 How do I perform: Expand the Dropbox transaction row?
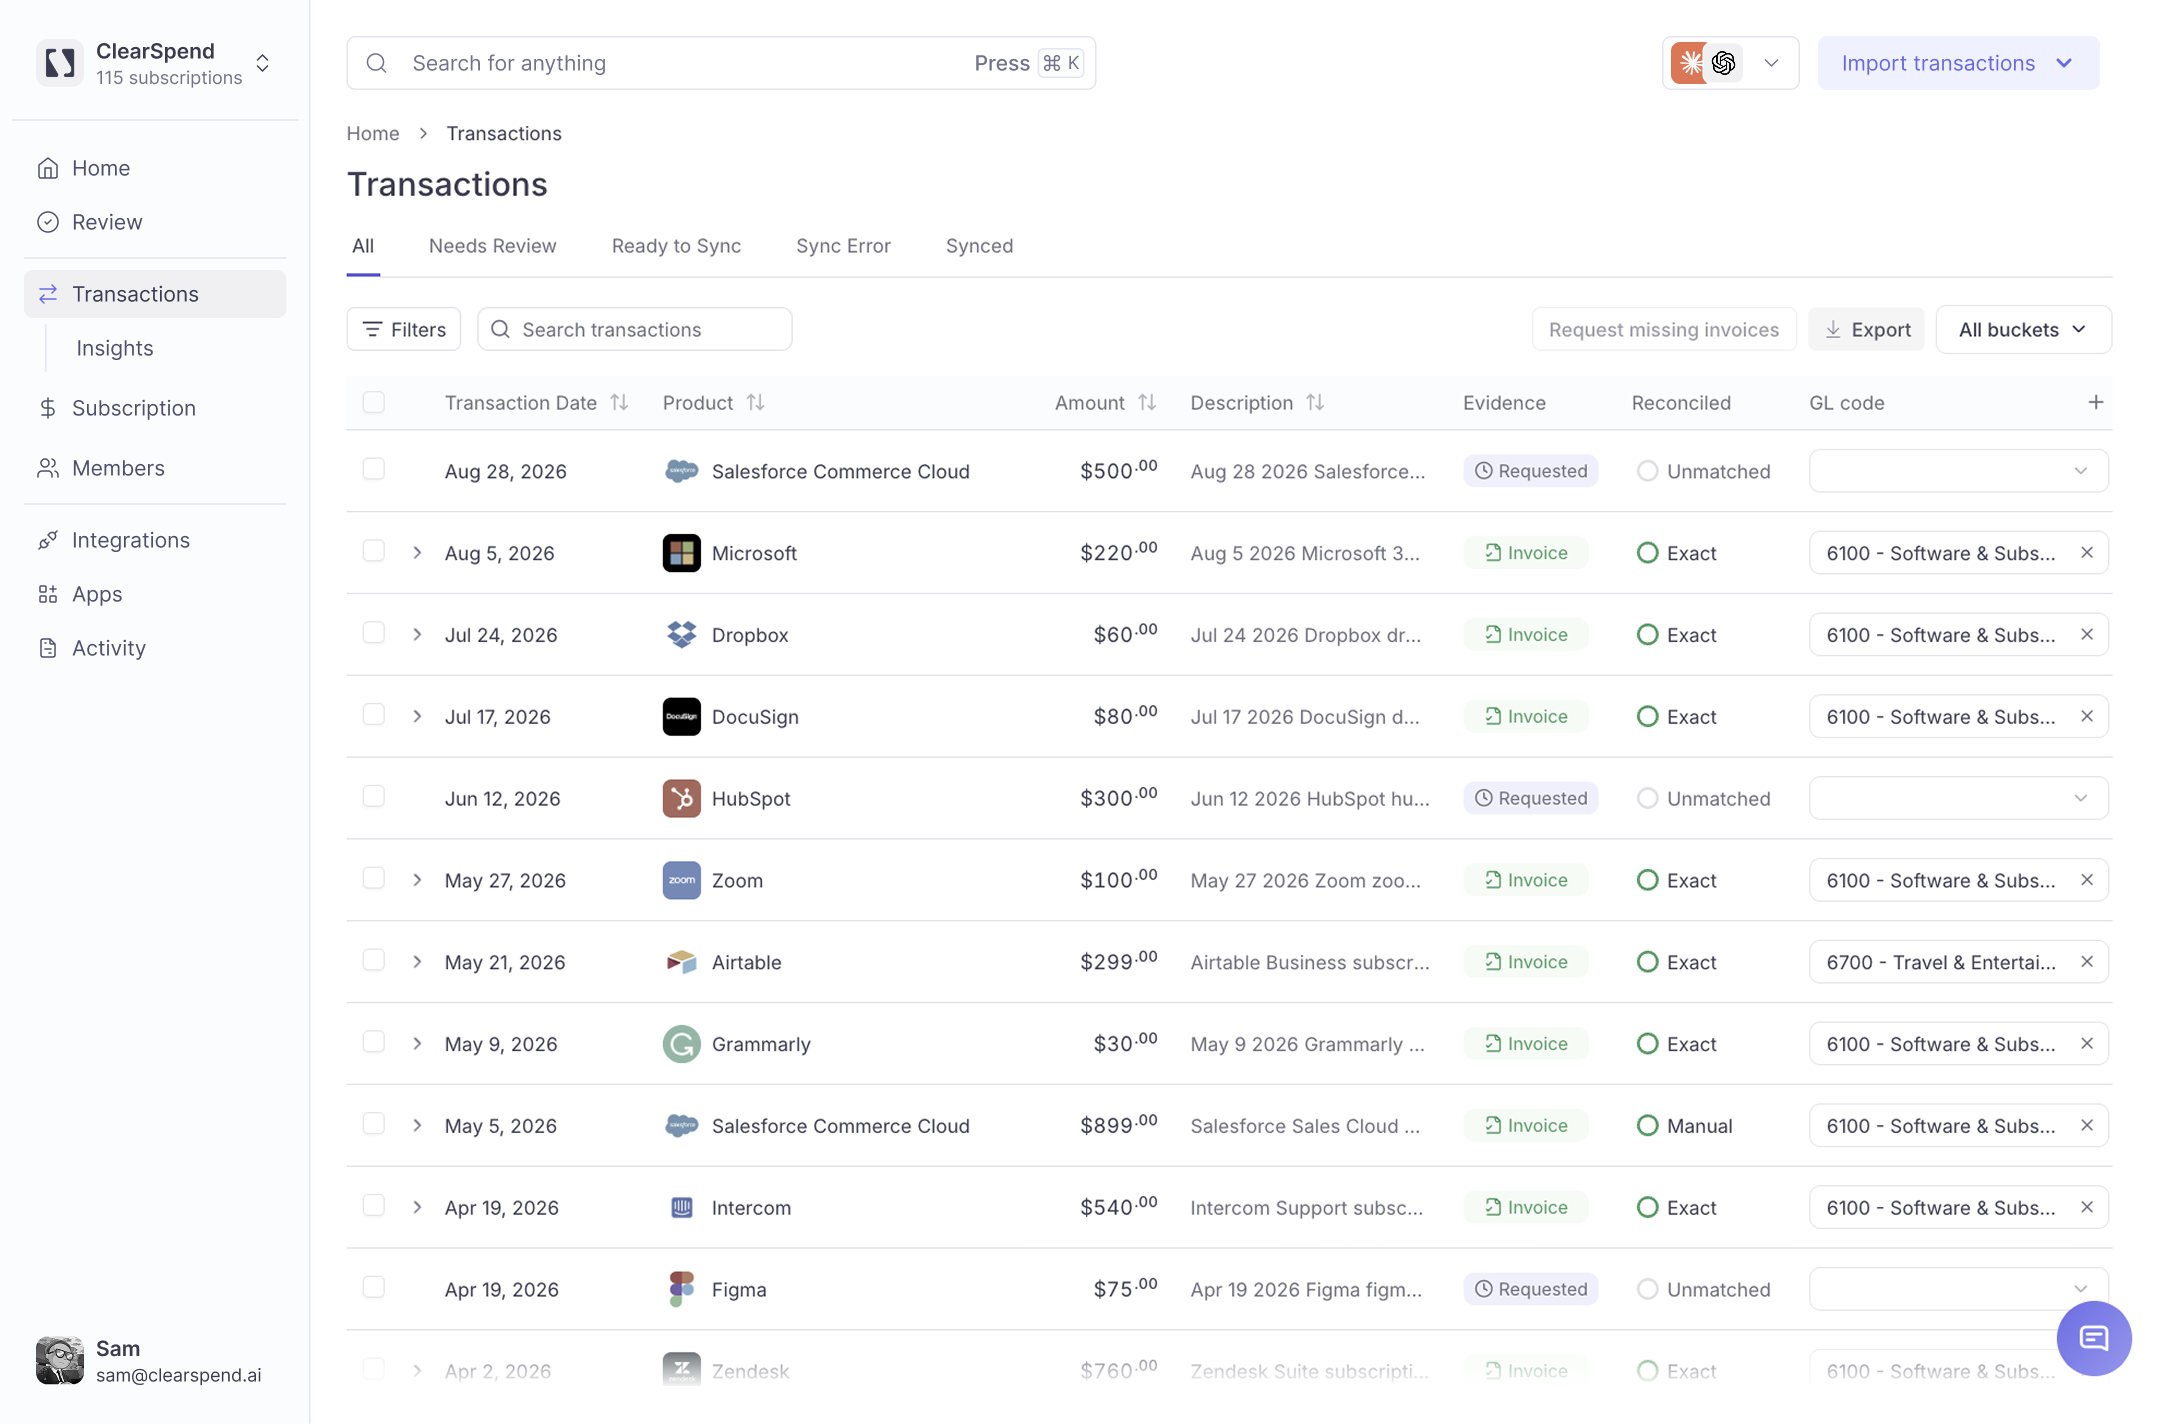[417, 635]
